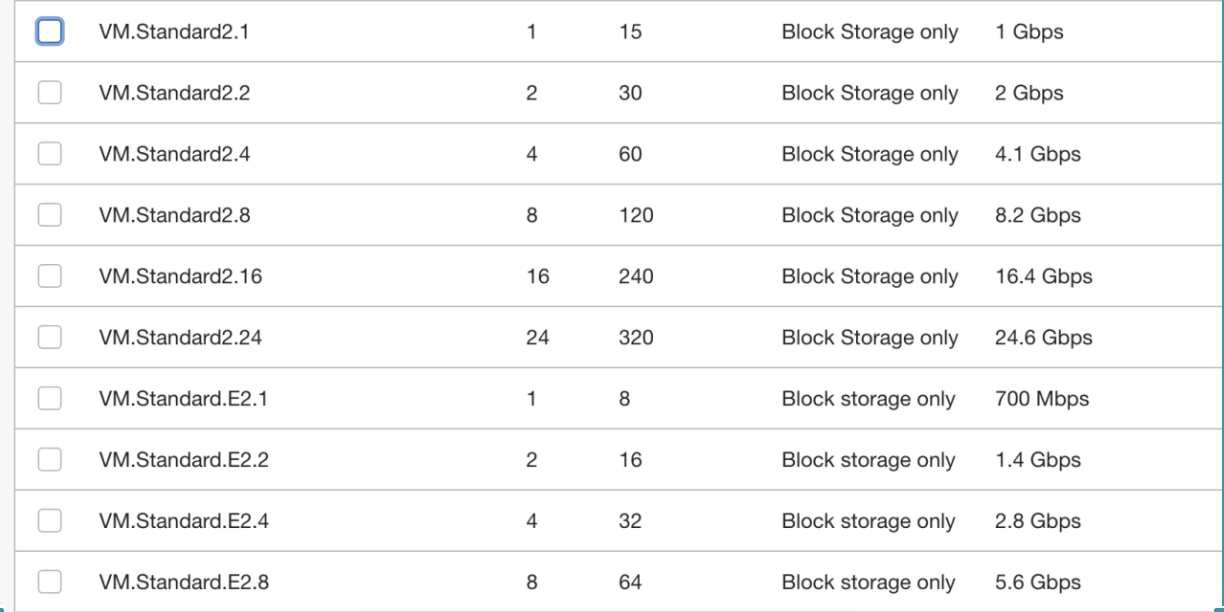The height and width of the screenshot is (612, 1224).
Task: Click the VM.Standard.E2.2 shape name
Action: click(x=183, y=460)
